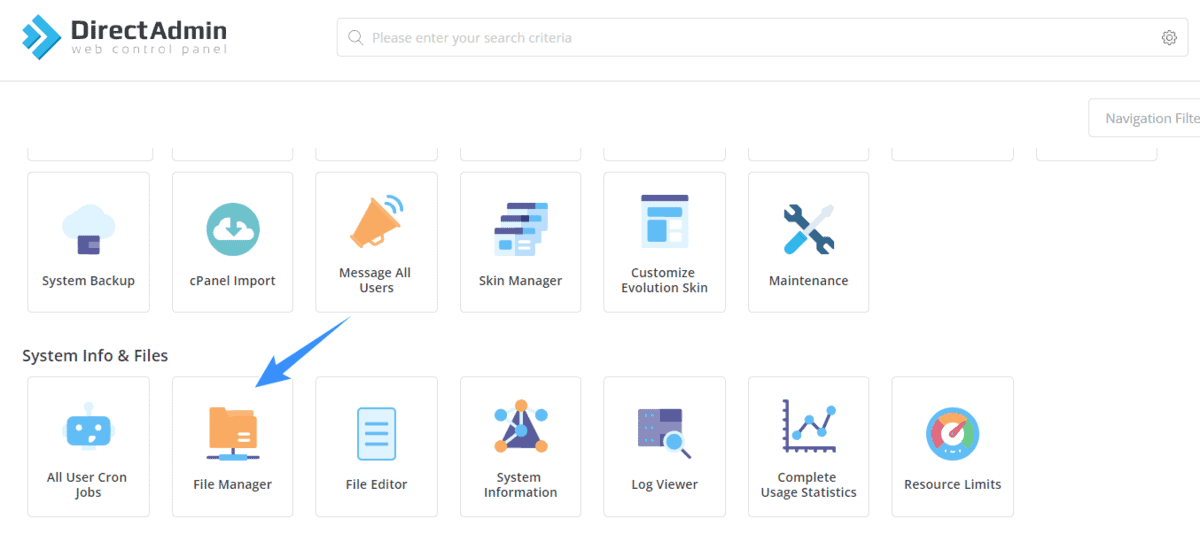Click the Resource Limits label
This screenshot has height=542, width=1200.
pyautogui.click(x=952, y=485)
